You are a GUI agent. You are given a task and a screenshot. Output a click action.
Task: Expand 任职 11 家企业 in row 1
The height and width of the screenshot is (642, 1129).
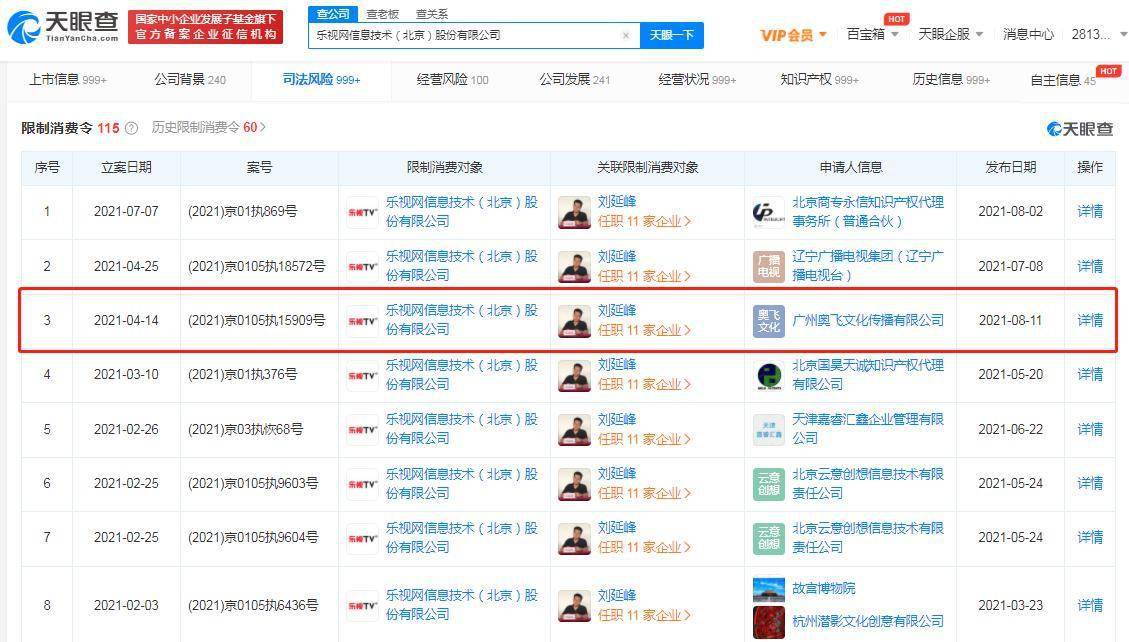[644, 222]
